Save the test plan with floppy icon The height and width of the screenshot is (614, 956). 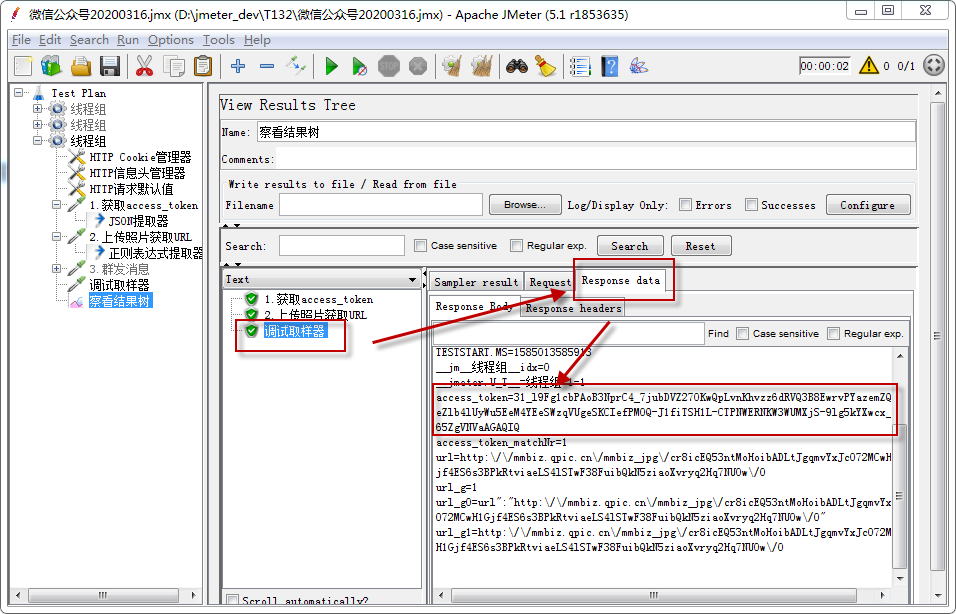110,66
